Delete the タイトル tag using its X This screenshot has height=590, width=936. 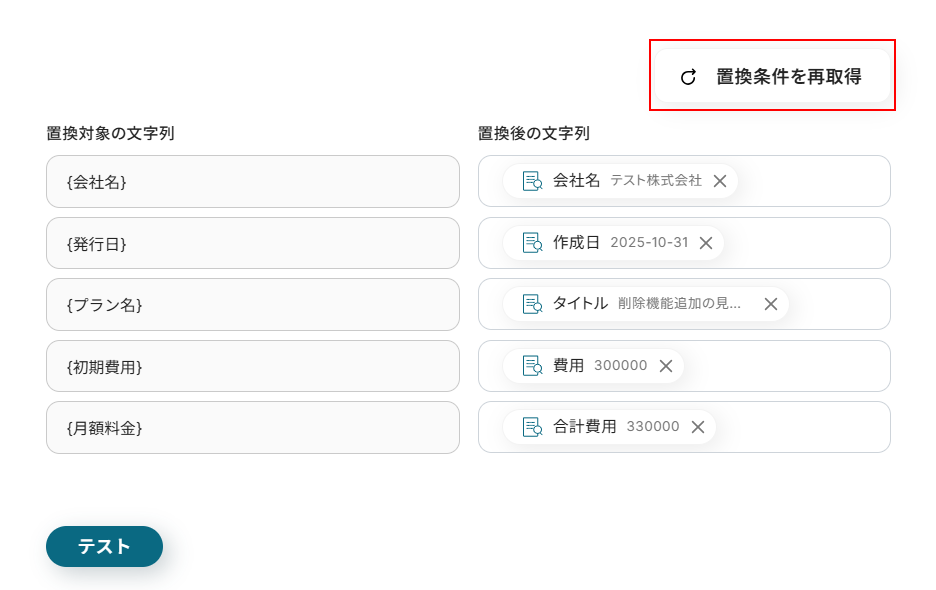click(771, 304)
